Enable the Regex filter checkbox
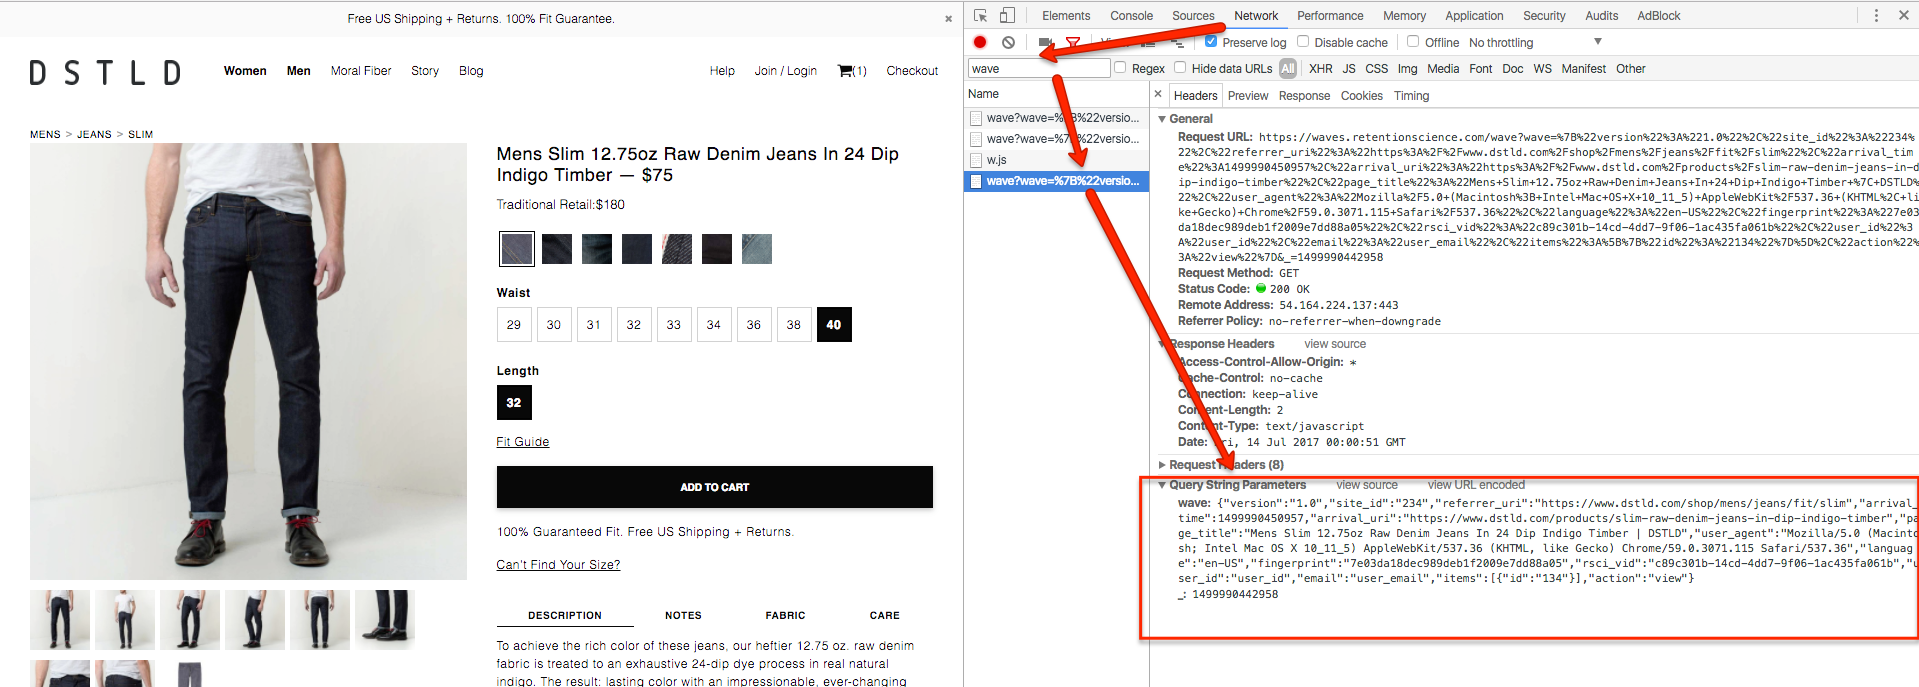Screen dimensions: 1919x687 (x=1120, y=67)
